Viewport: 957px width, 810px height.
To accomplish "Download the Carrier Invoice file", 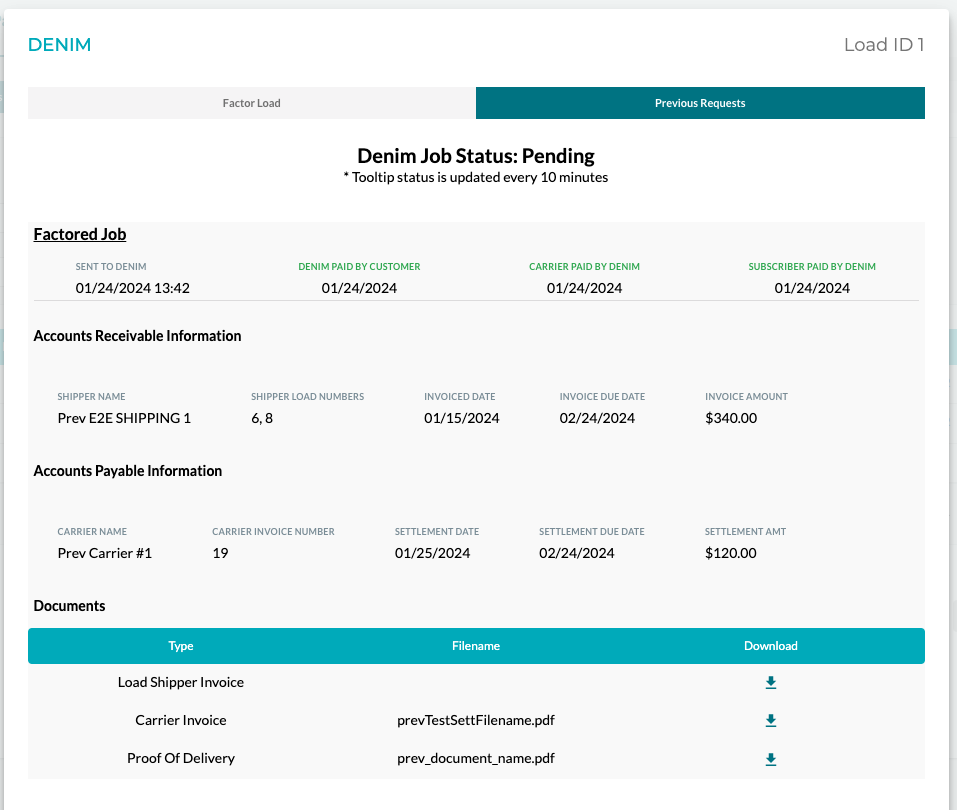I will pos(770,720).
